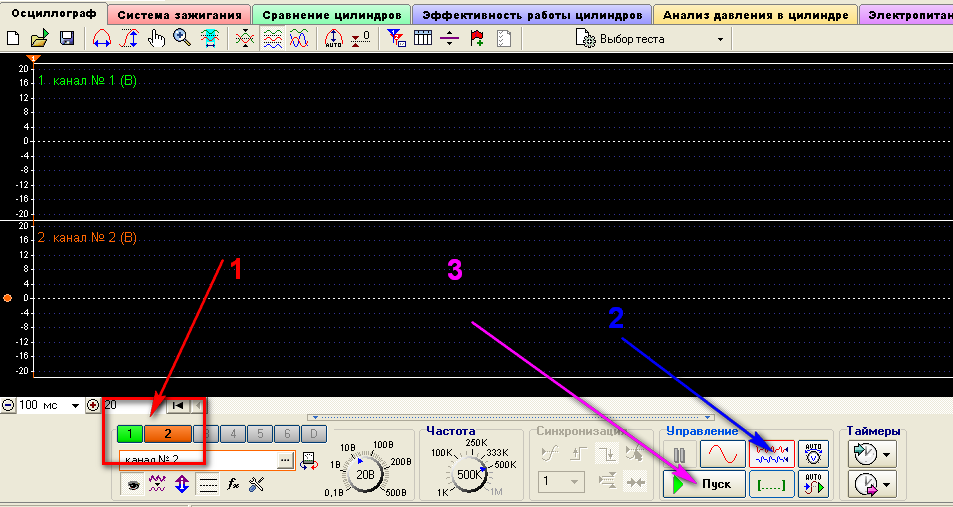Click the zero level reset icon
Viewport: 953px width, 507px height.
(x=360, y=40)
